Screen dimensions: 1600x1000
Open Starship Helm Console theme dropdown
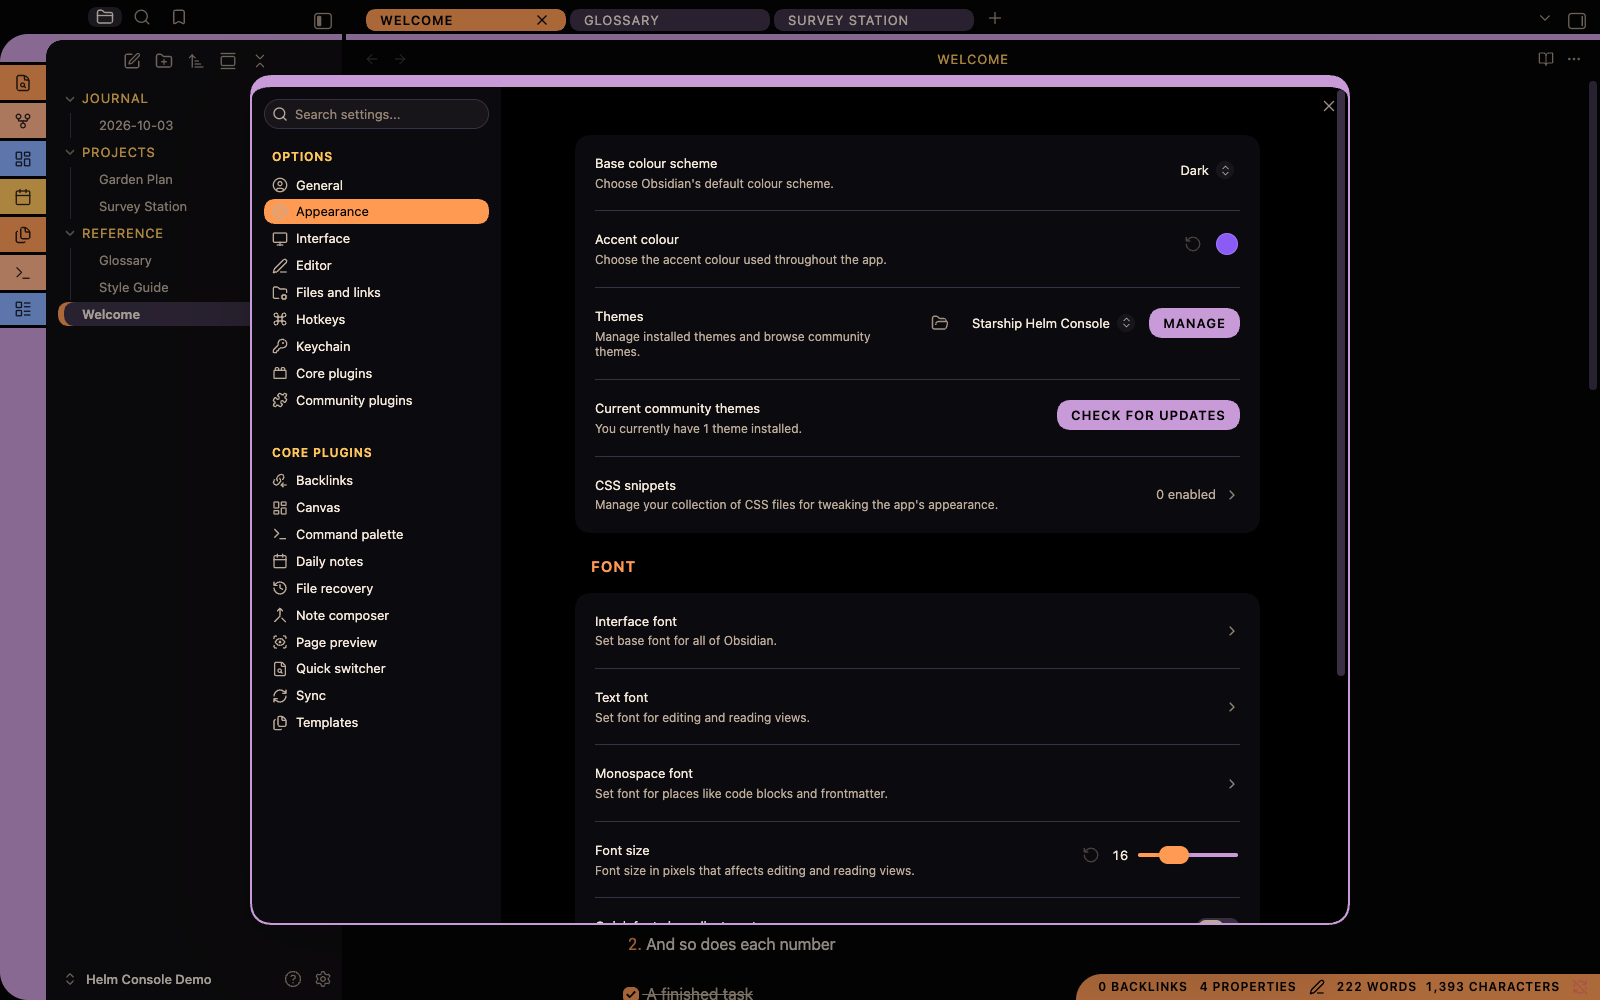click(x=1051, y=323)
